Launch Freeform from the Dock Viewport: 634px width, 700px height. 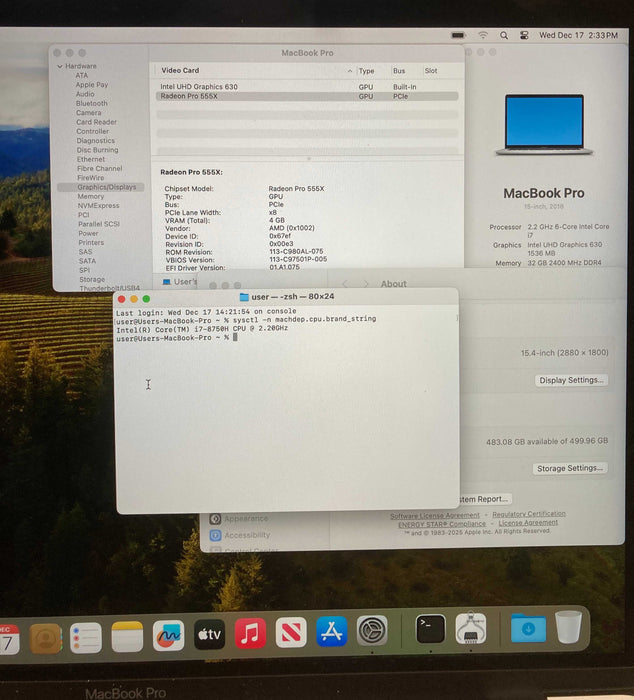click(168, 635)
